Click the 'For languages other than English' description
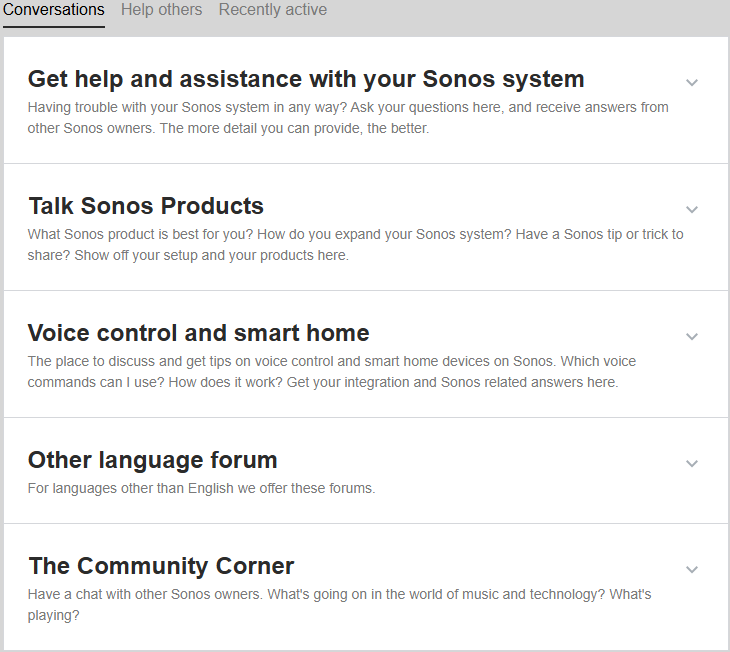Image resolution: width=730 pixels, height=652 pixels. click(201, 489)
